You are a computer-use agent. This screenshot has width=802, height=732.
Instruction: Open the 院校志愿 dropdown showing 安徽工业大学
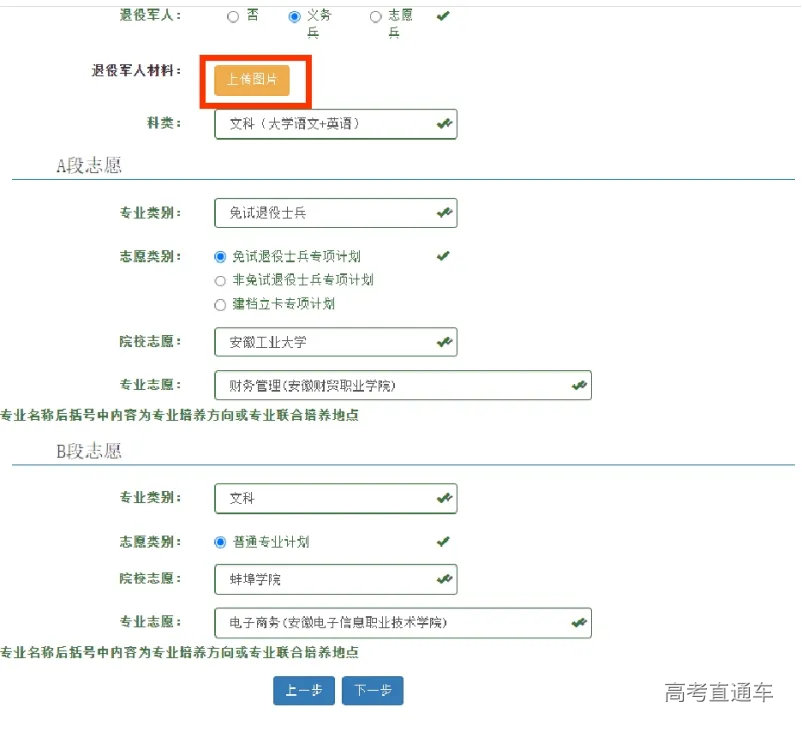(x=336, y=341)
